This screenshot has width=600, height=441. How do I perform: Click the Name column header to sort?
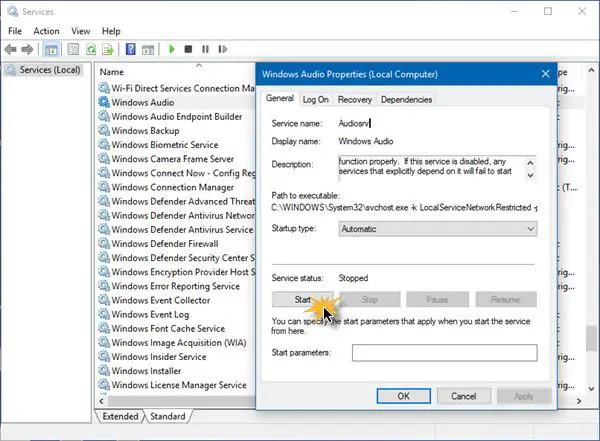pyautogui.click(x=112, y=72)
